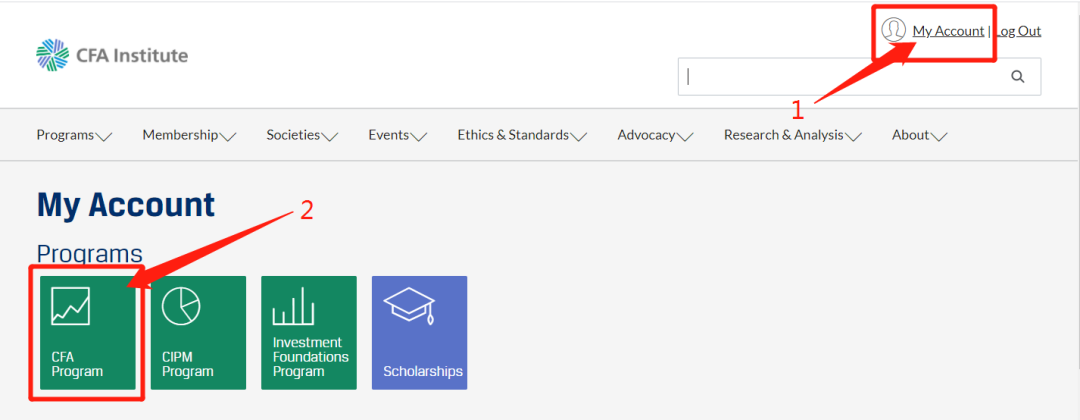Open My Account link
Image resolution: width=1080 pixels, height=420 pixels.
coord(948,31)
